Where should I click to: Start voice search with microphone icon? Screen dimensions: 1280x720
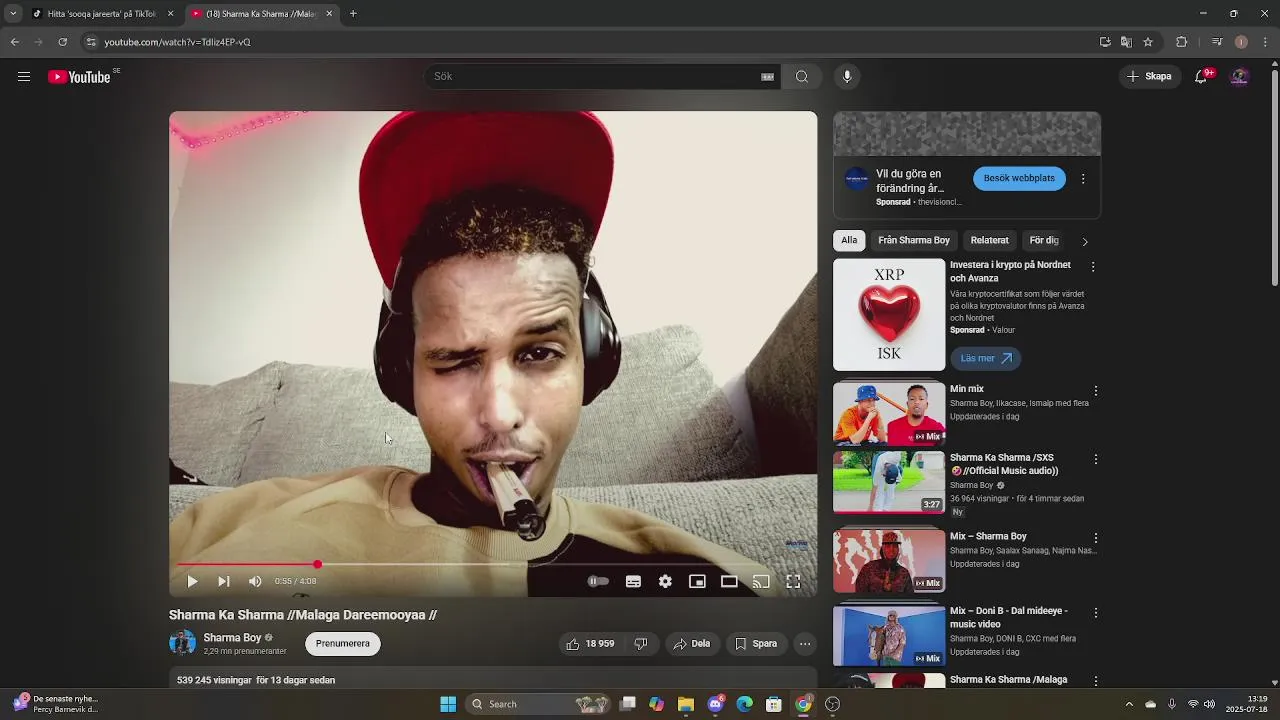pos(847,77)
